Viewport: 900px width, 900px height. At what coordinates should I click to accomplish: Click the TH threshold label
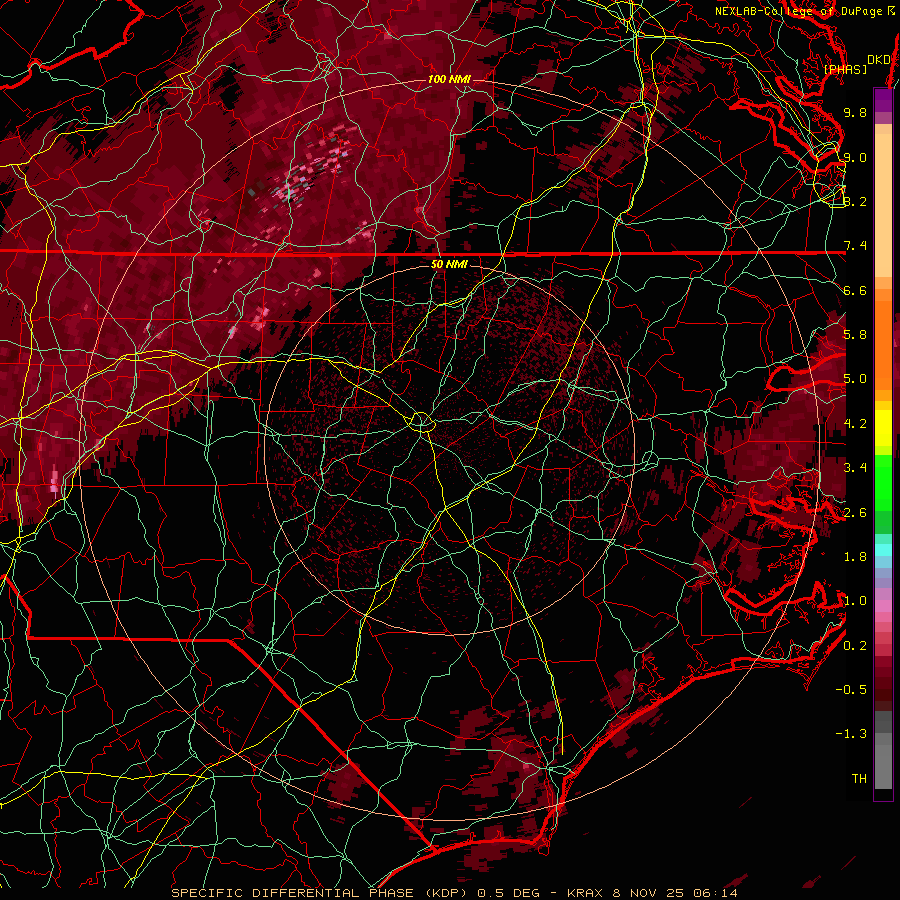coord(859,779)
